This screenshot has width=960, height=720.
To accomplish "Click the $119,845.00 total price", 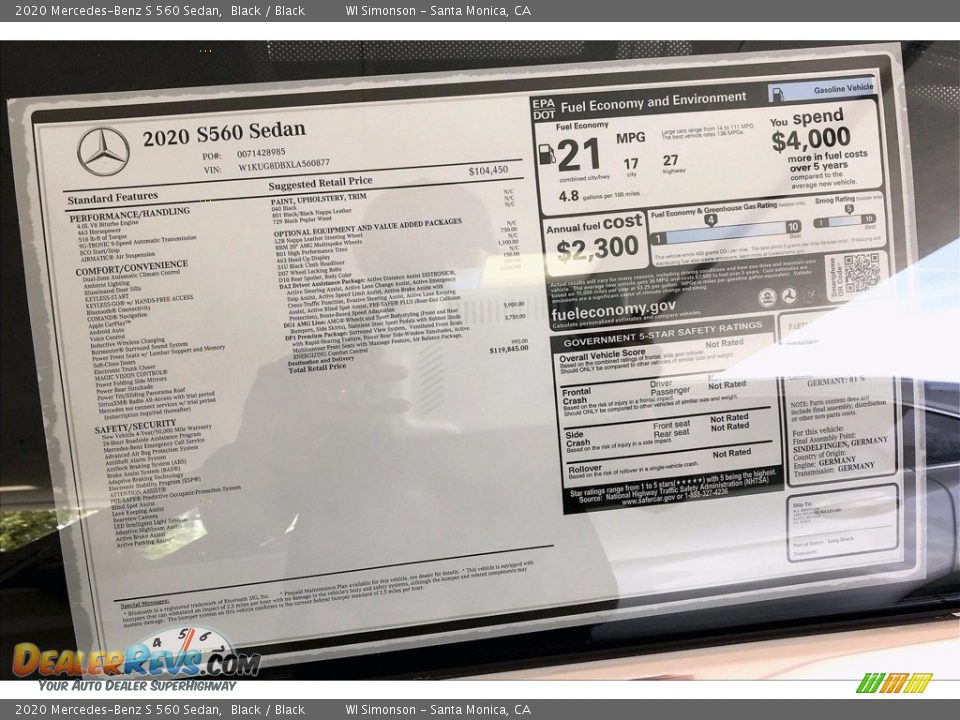I will (509, 350).
